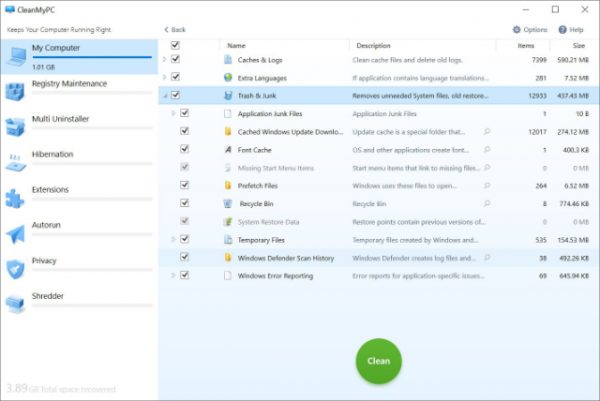This screenshot has width=600, height=401.
Task: Click Hibernation sleeping laptop icon
Action: point(15,162)
